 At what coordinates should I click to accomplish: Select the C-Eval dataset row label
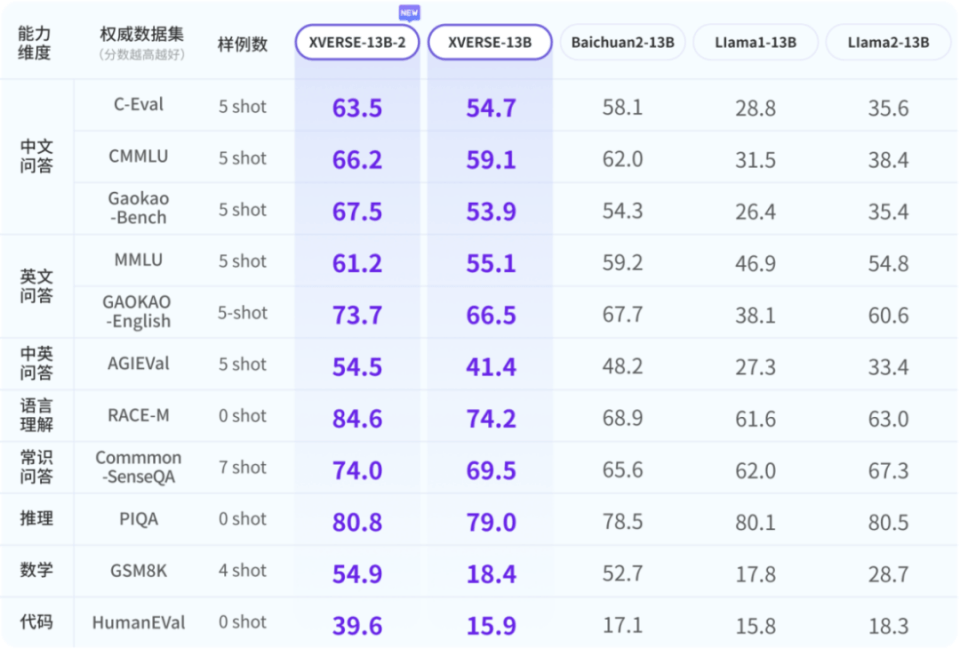[x=138, y=104]
